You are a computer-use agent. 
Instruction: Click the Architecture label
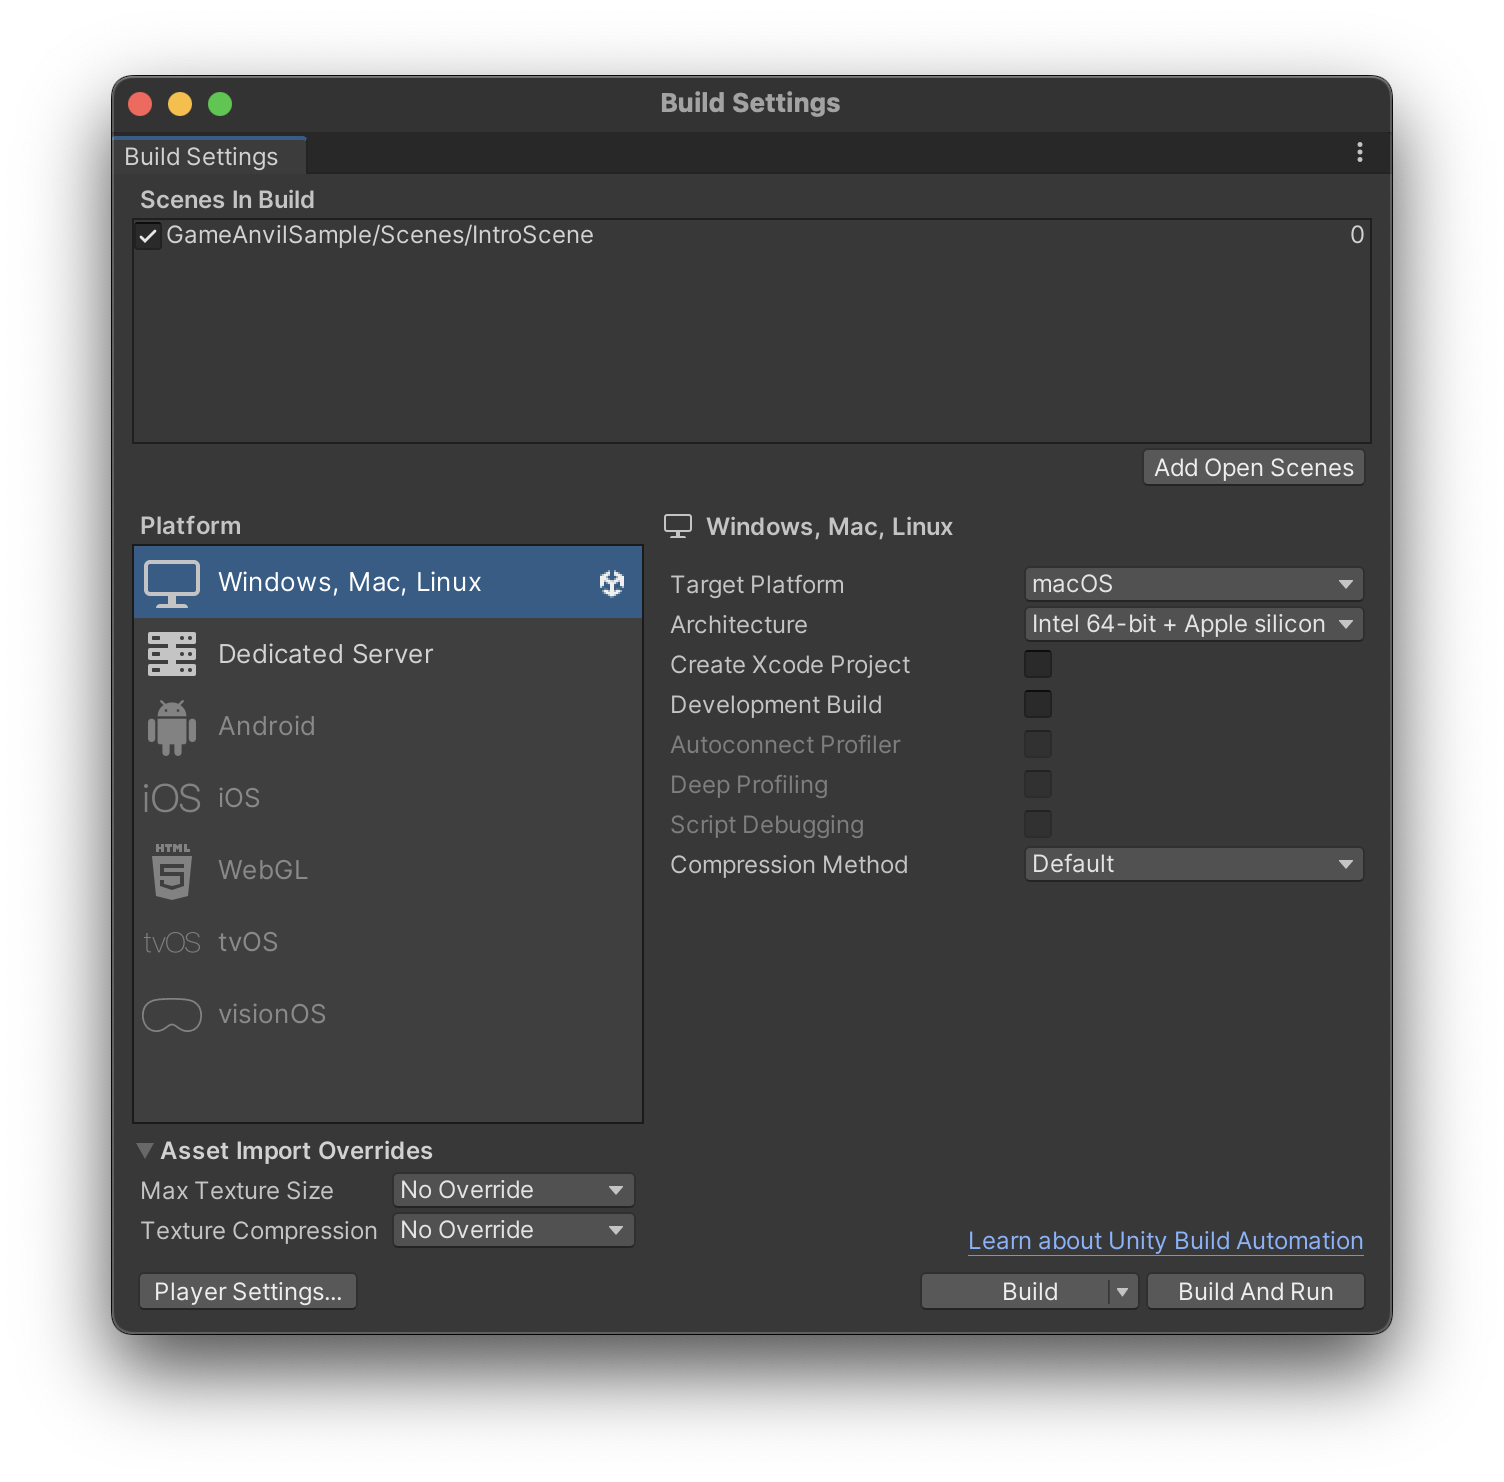pyautogui.click(x=739, y=625)
